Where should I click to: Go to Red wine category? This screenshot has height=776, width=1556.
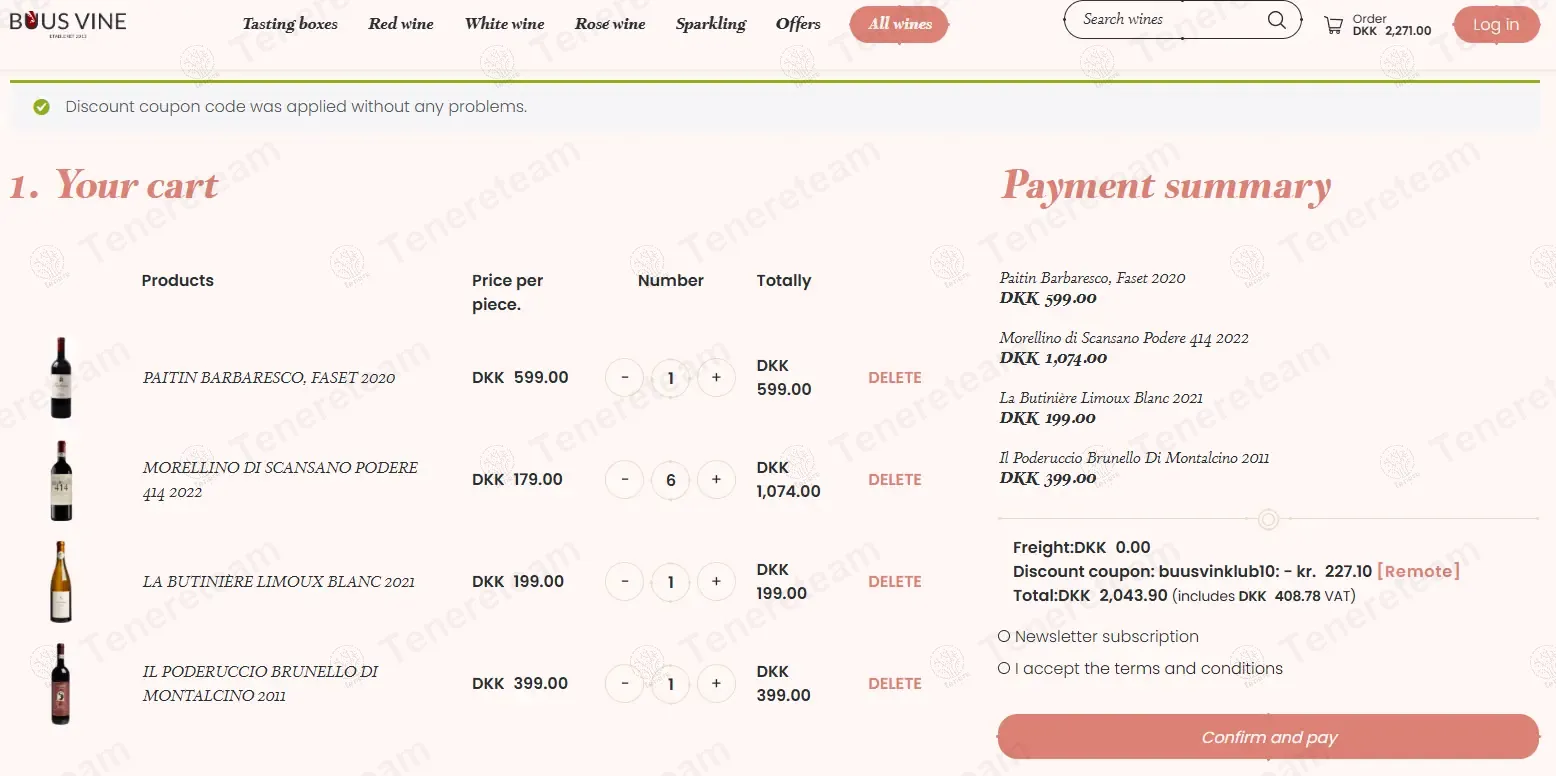click(401, 24)
